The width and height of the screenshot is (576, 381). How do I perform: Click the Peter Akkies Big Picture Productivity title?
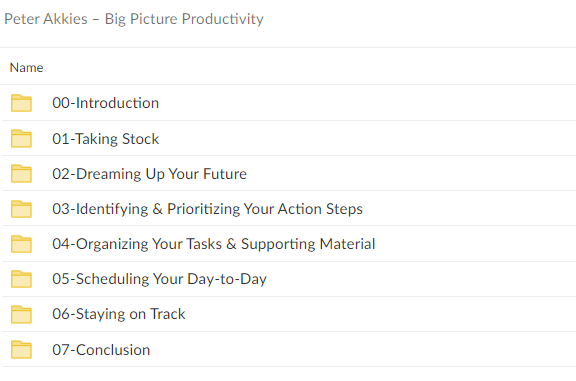click(x=134, y=19)
